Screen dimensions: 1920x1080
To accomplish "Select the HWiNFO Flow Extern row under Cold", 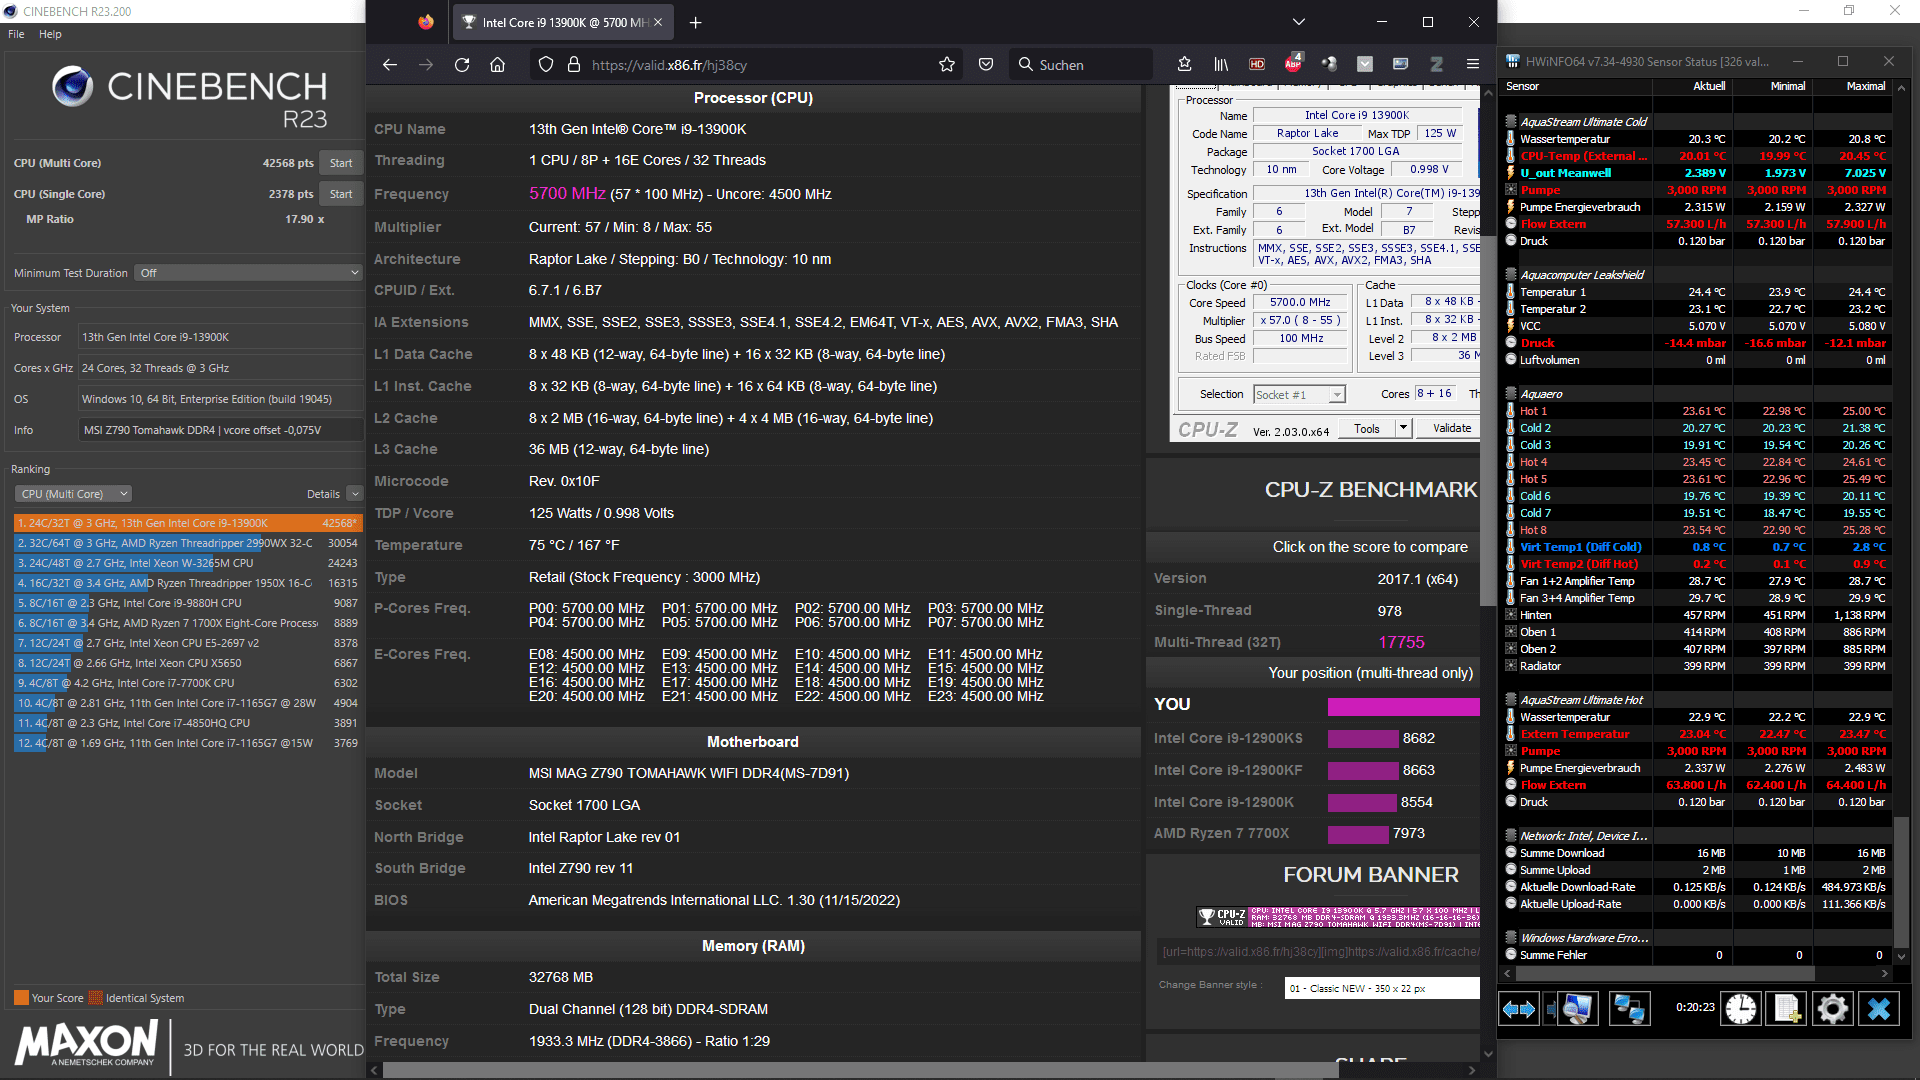I will (1696, 224).
